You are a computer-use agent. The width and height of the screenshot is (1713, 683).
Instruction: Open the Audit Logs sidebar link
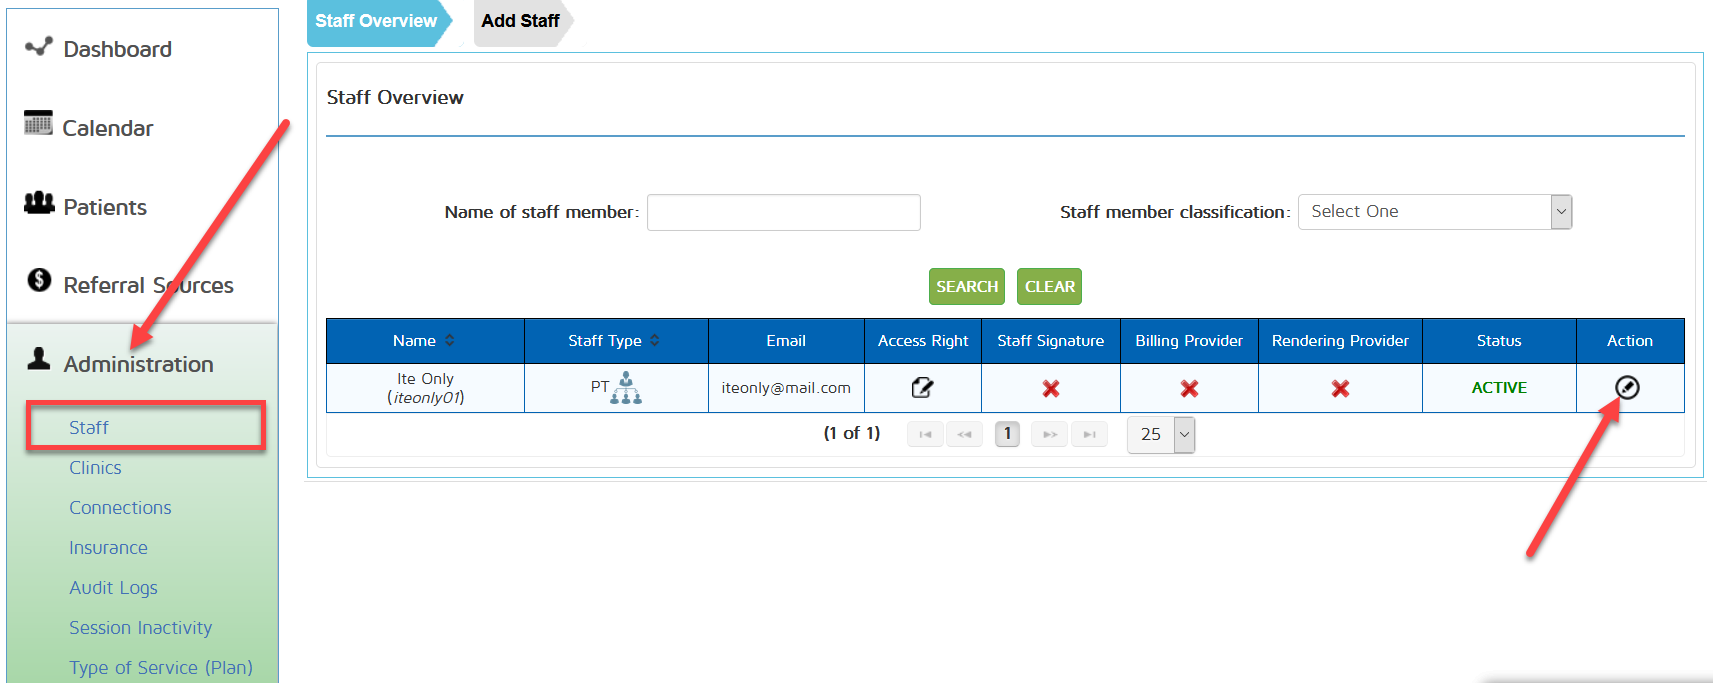tap(113, 588)
